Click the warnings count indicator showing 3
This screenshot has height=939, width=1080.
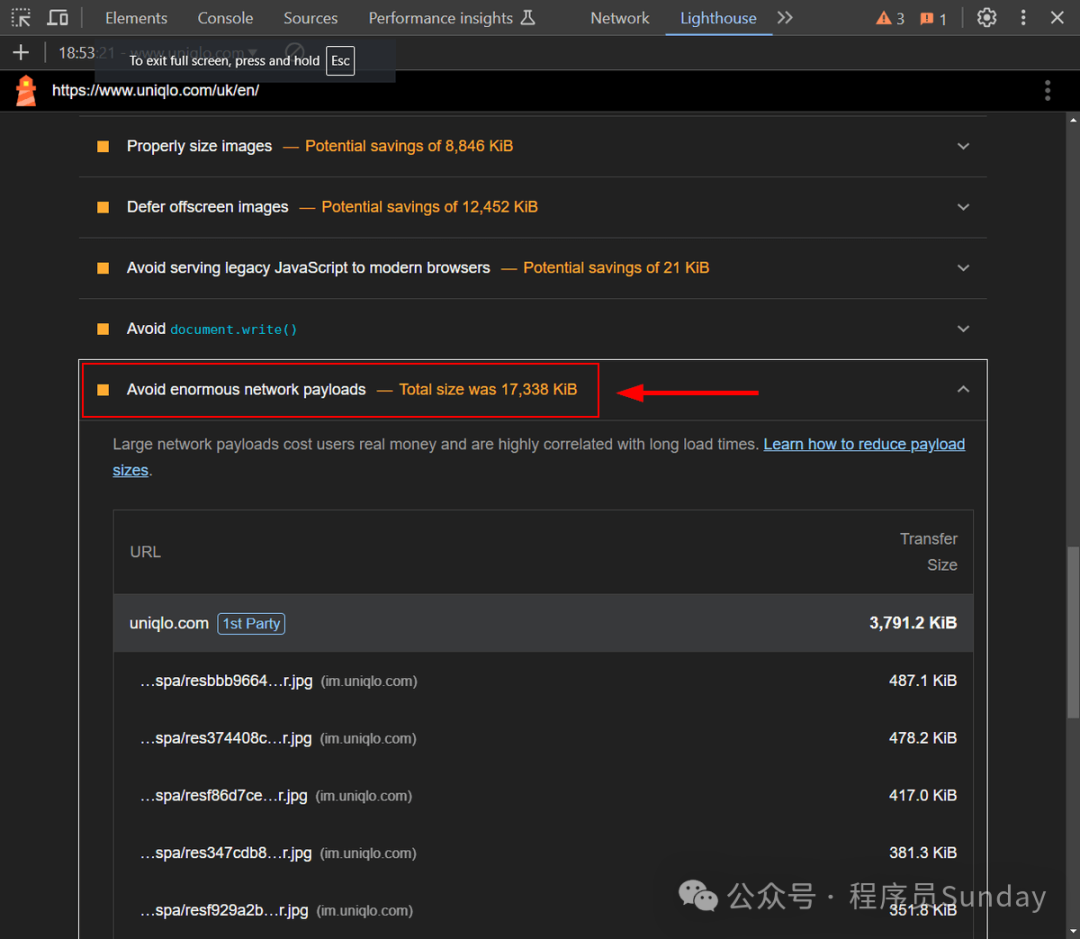coord(891,19)
